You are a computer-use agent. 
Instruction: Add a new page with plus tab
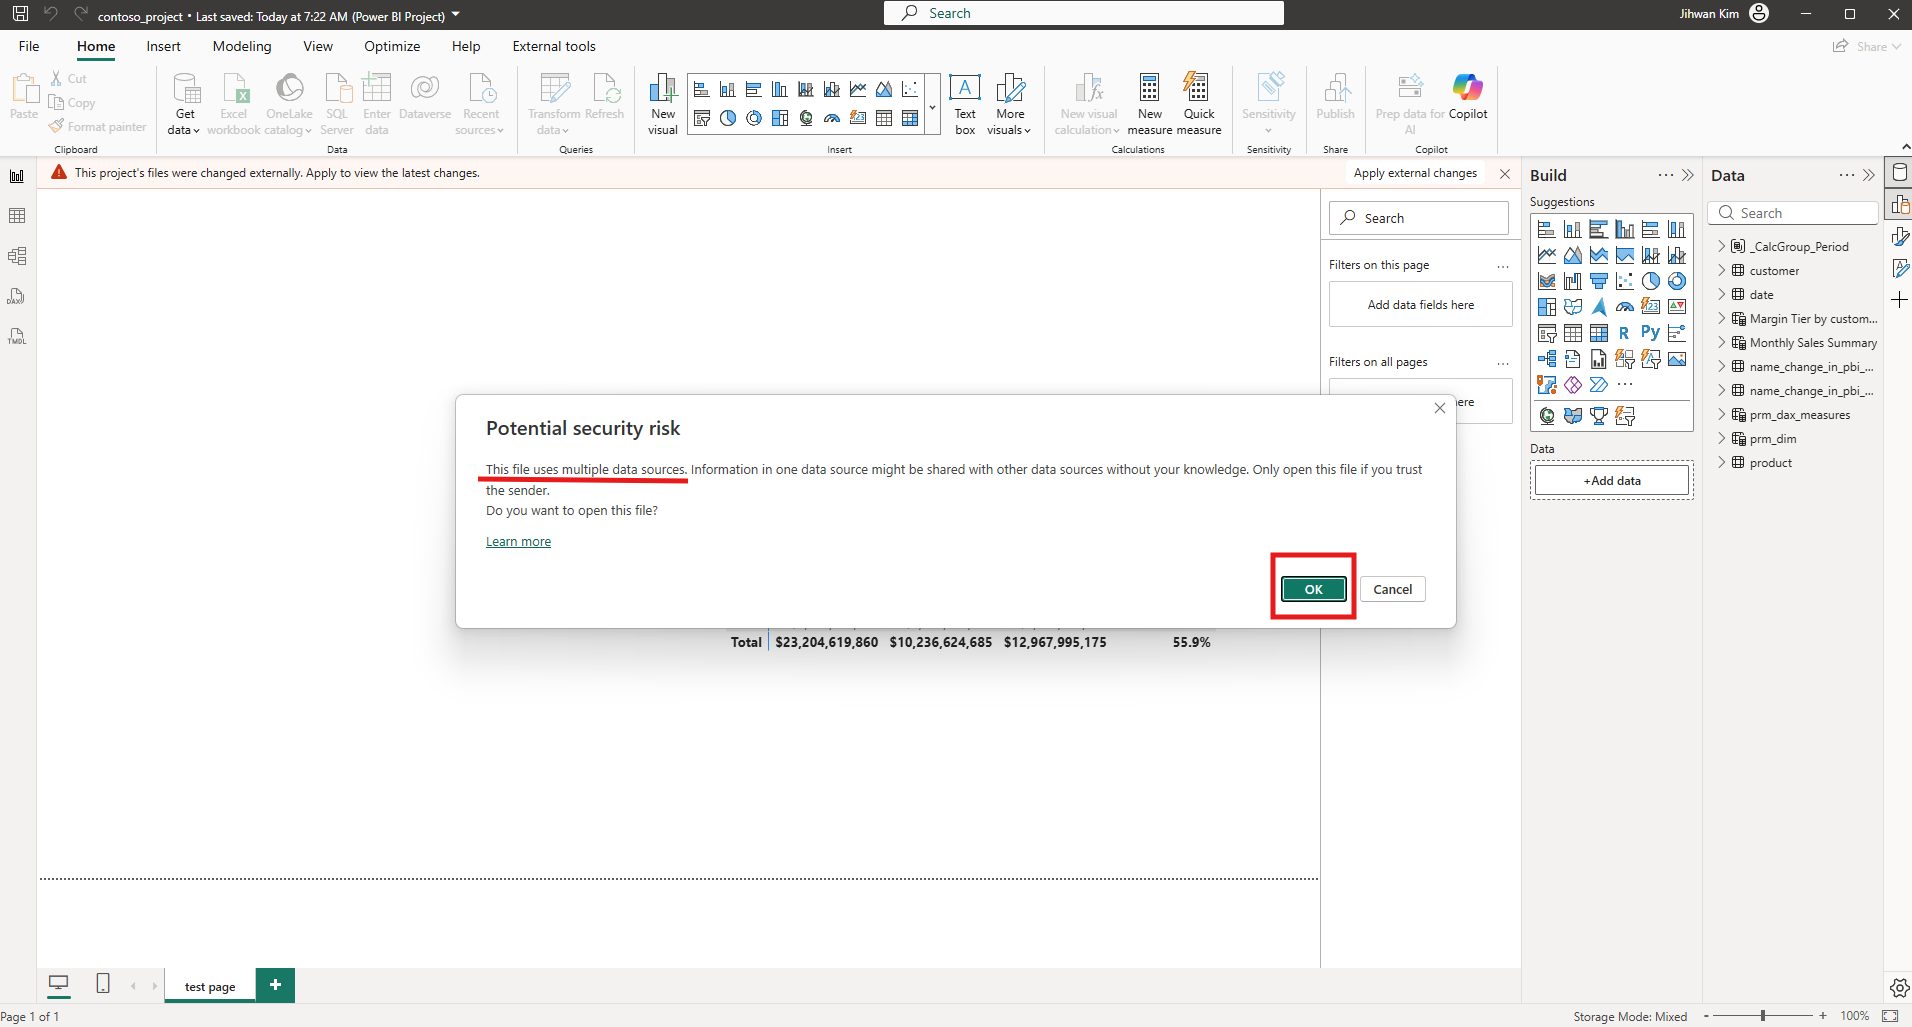(x=275, y=984)
